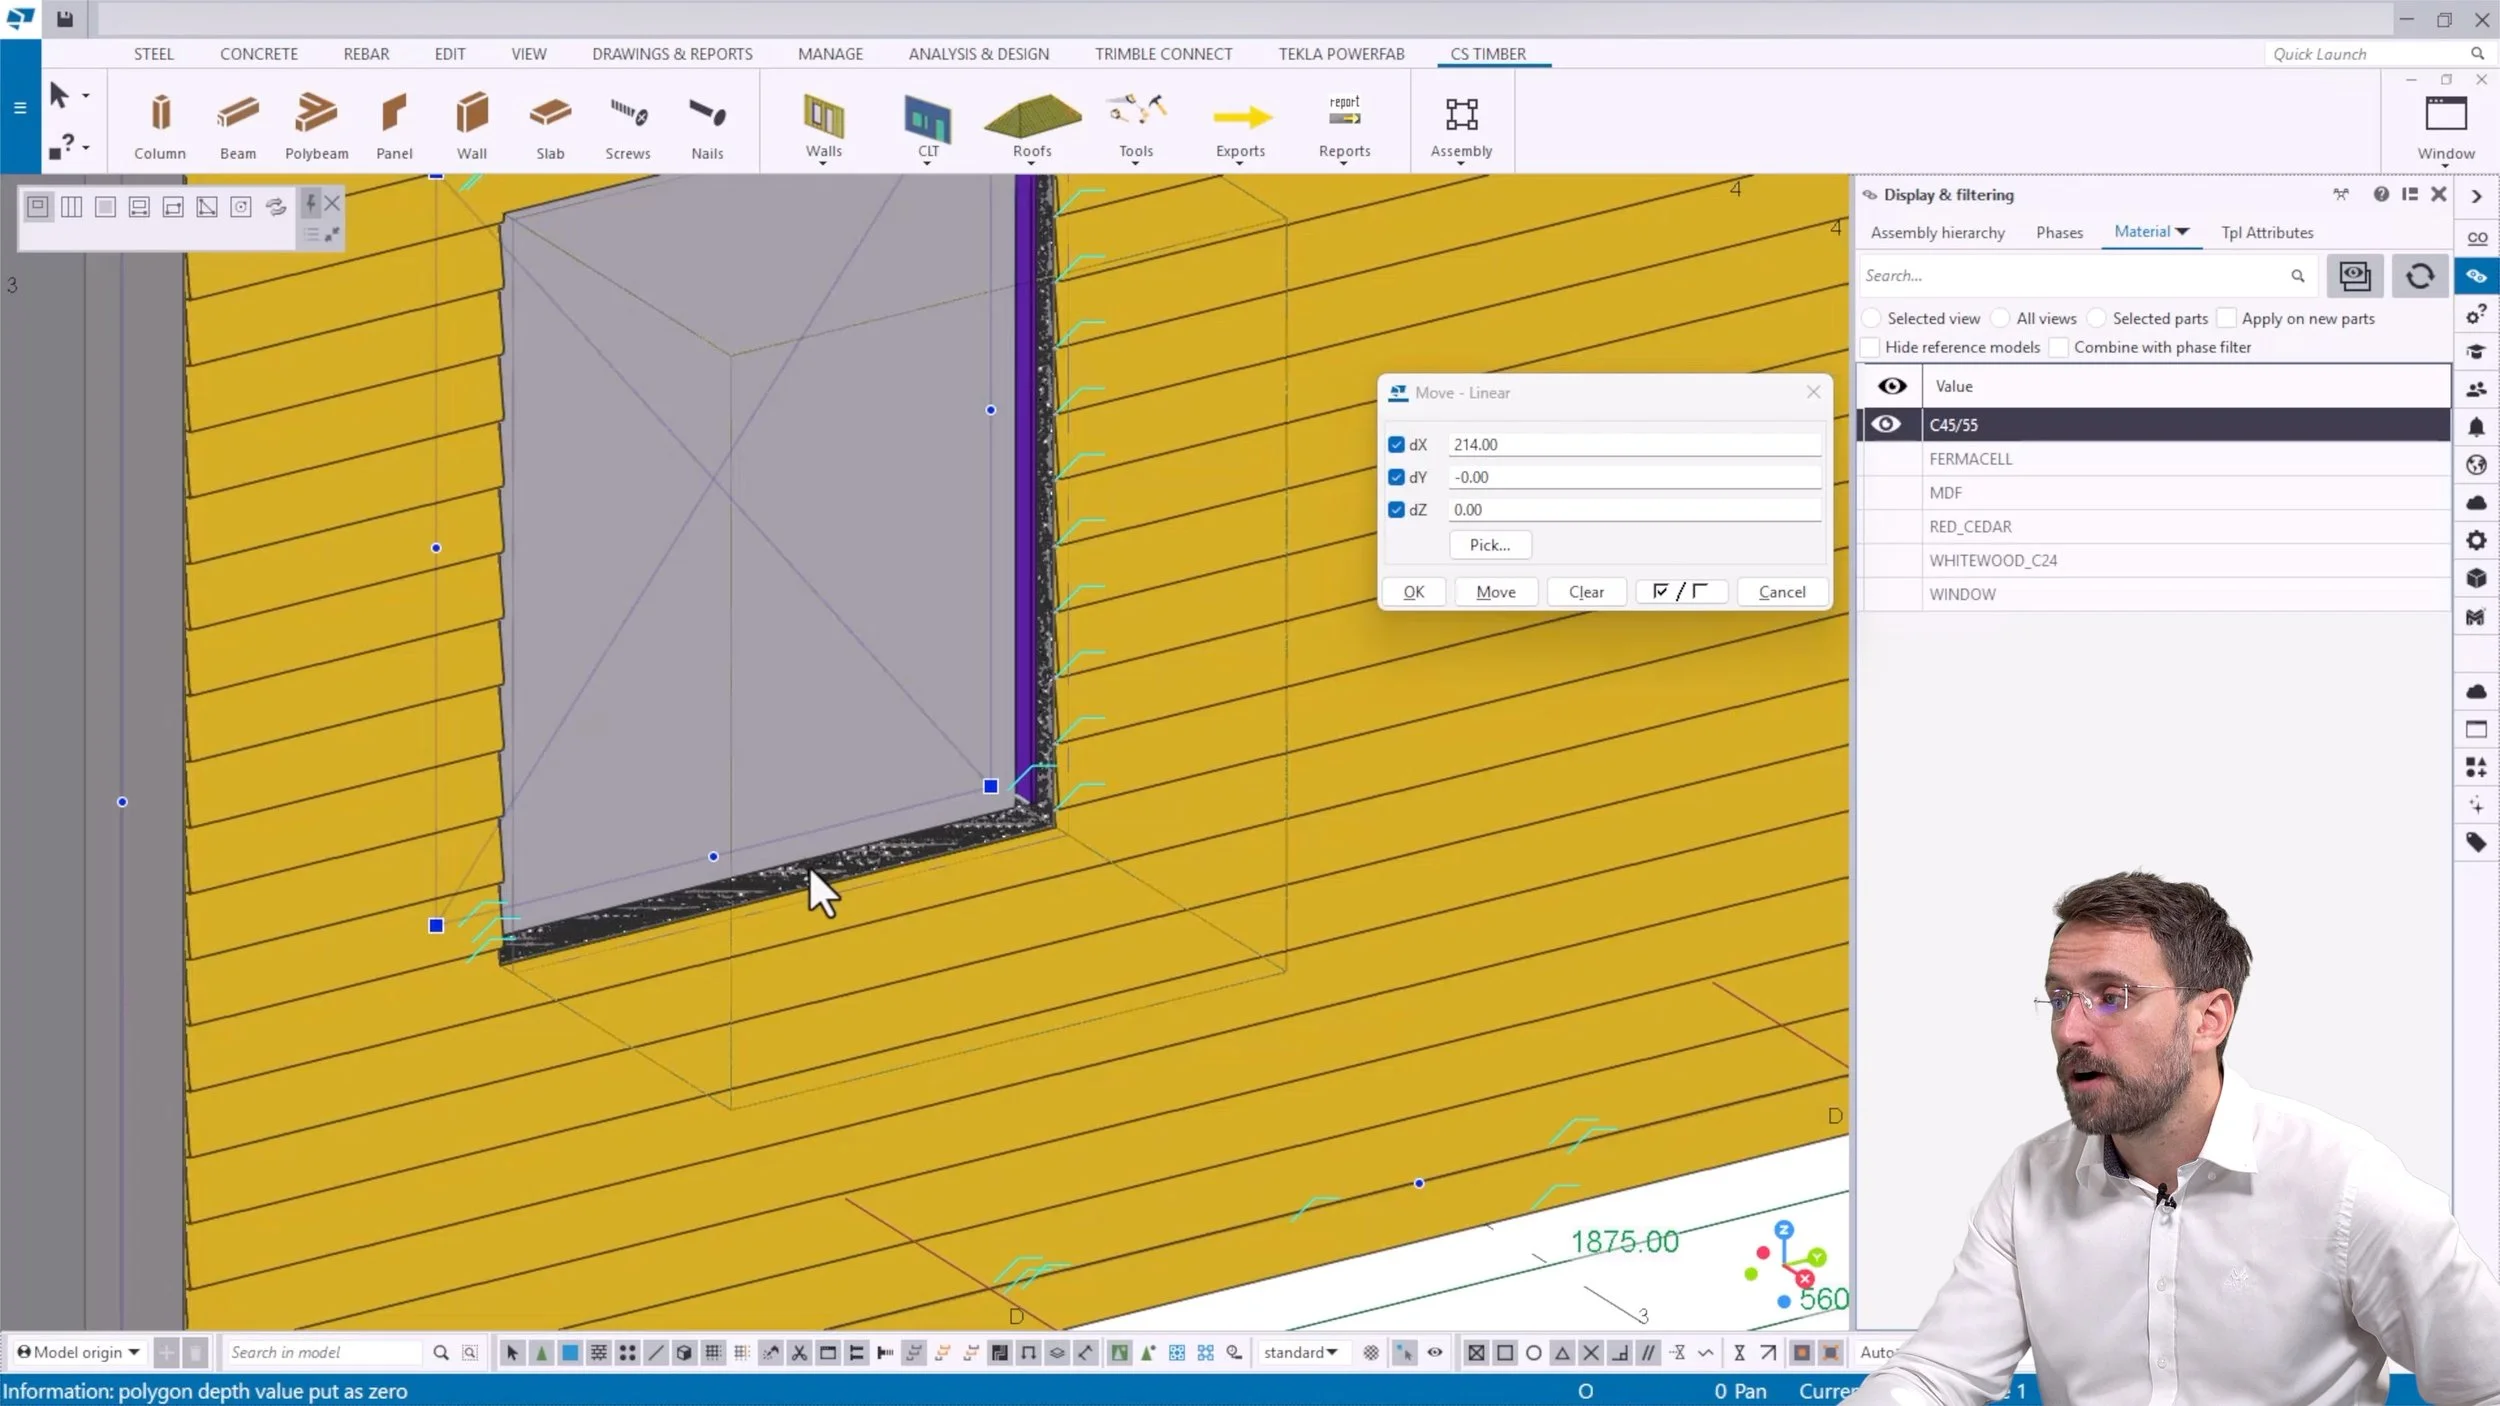2500x1406 pixels.
Task: Click the Quick Launch search box
Action: [x=2376, y=54]
